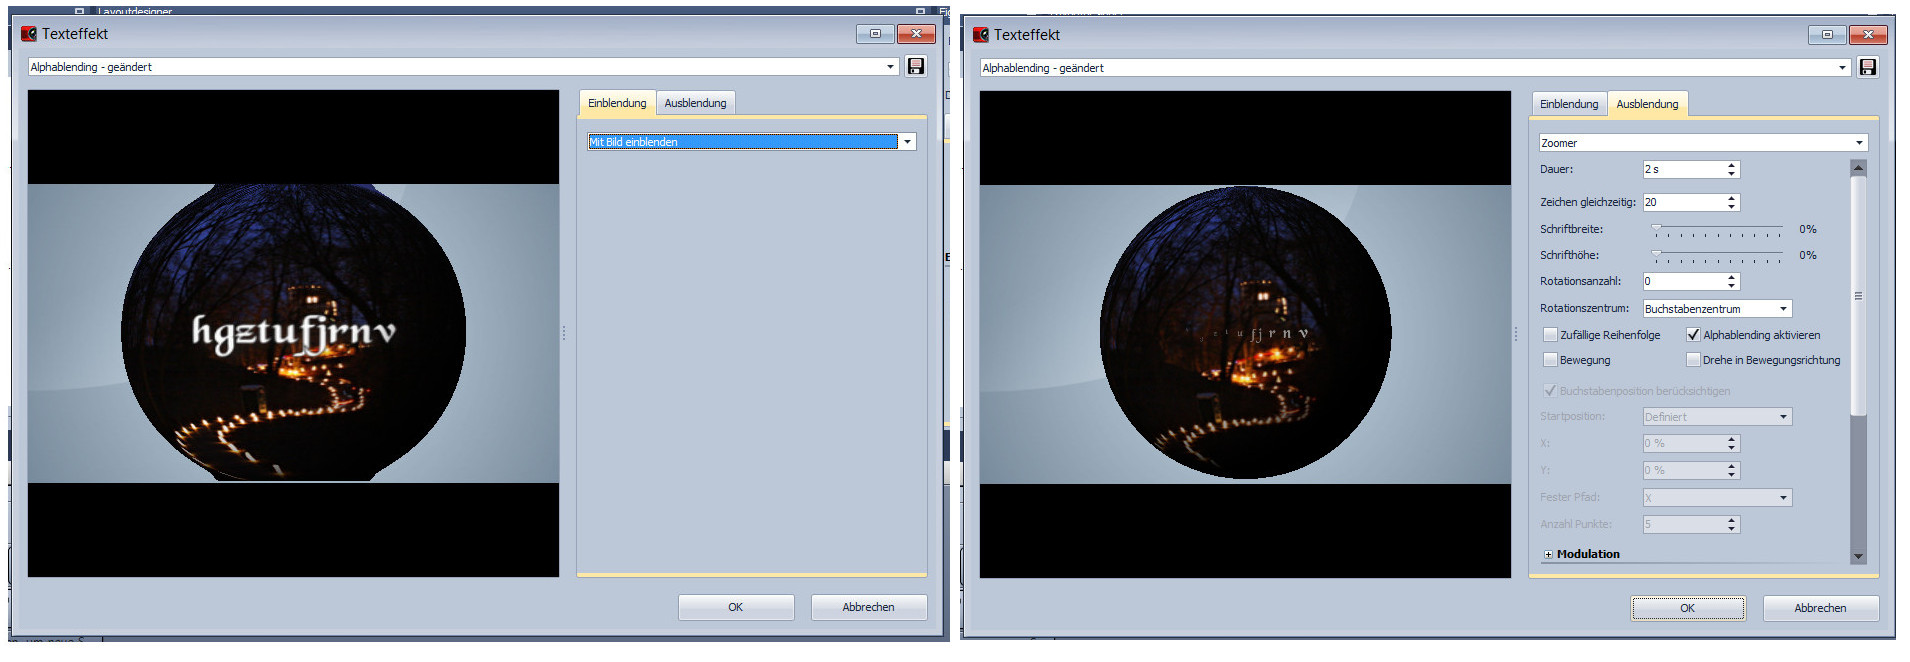Switch to Ausblendung tab in the left dialog
The height and width of the screenshot is (662, 1910).
(x=695, y=103)
